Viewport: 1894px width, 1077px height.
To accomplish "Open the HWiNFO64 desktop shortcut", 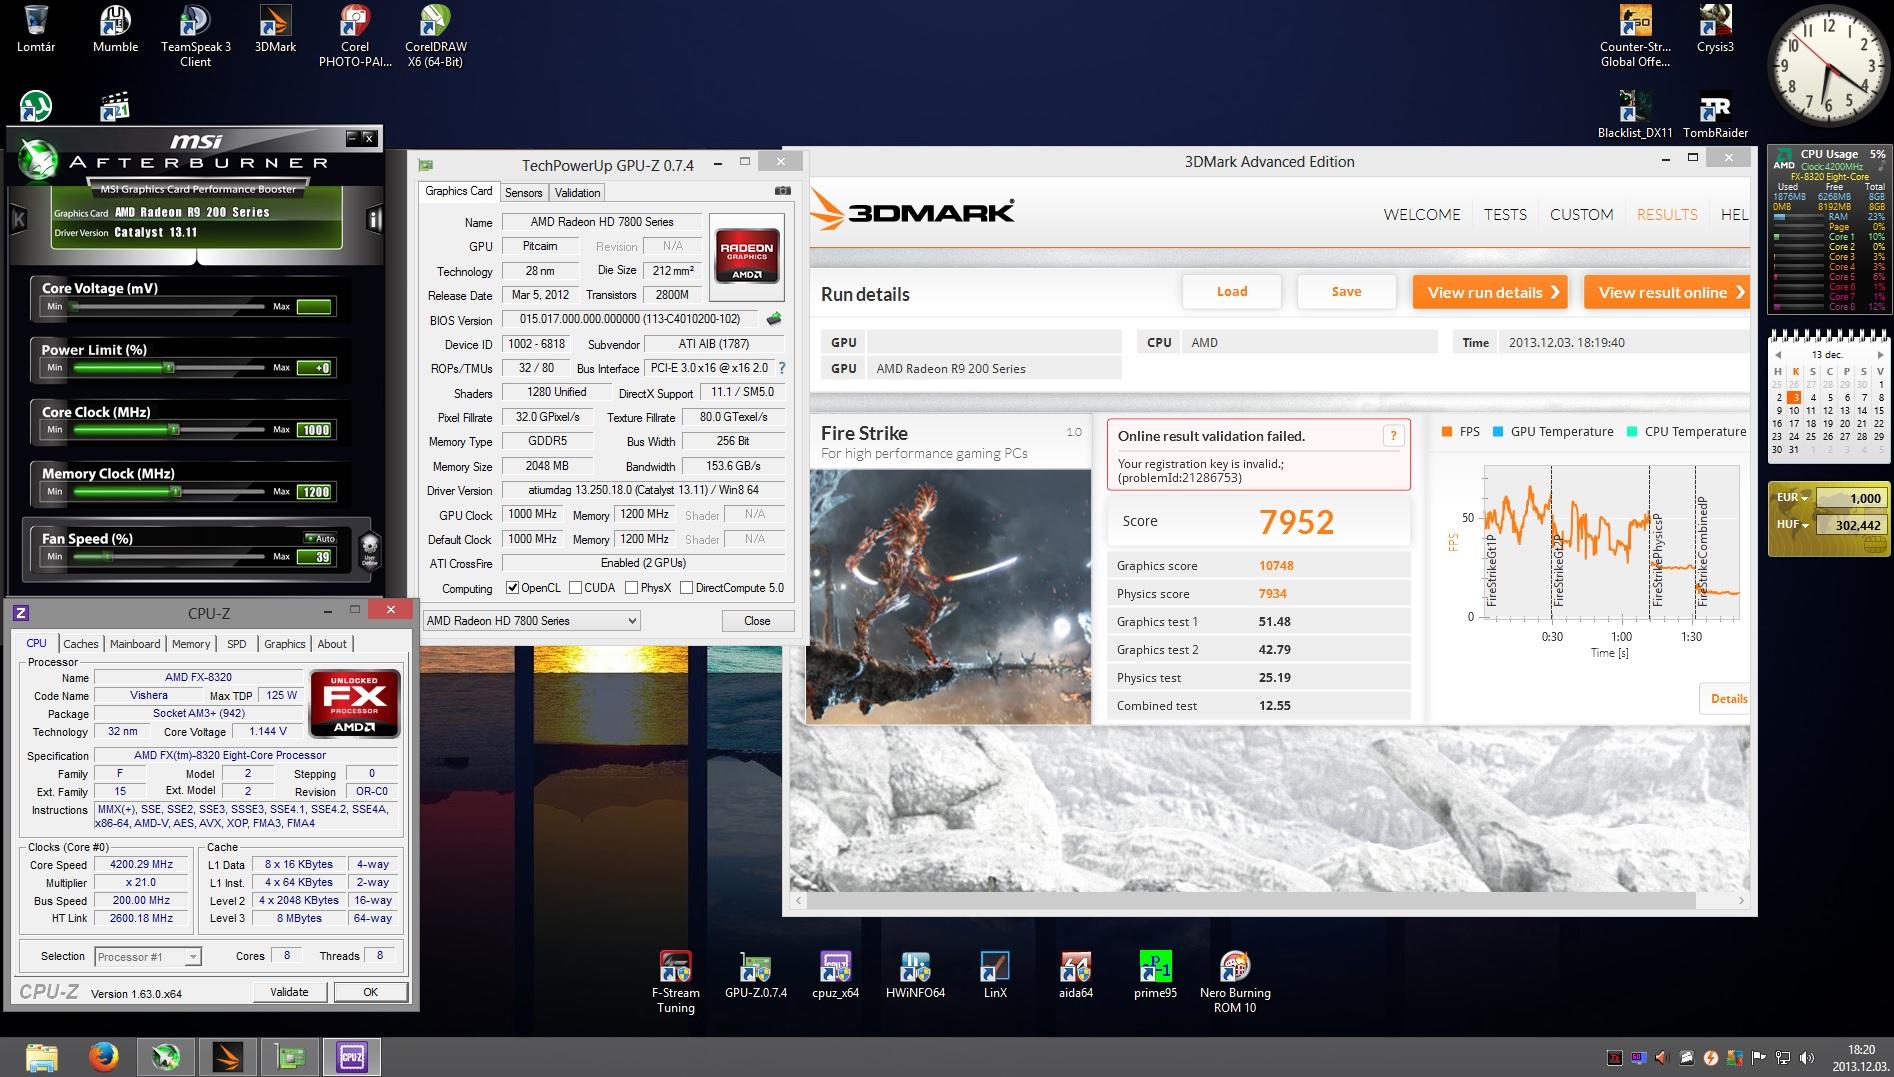I will [915, 975].
